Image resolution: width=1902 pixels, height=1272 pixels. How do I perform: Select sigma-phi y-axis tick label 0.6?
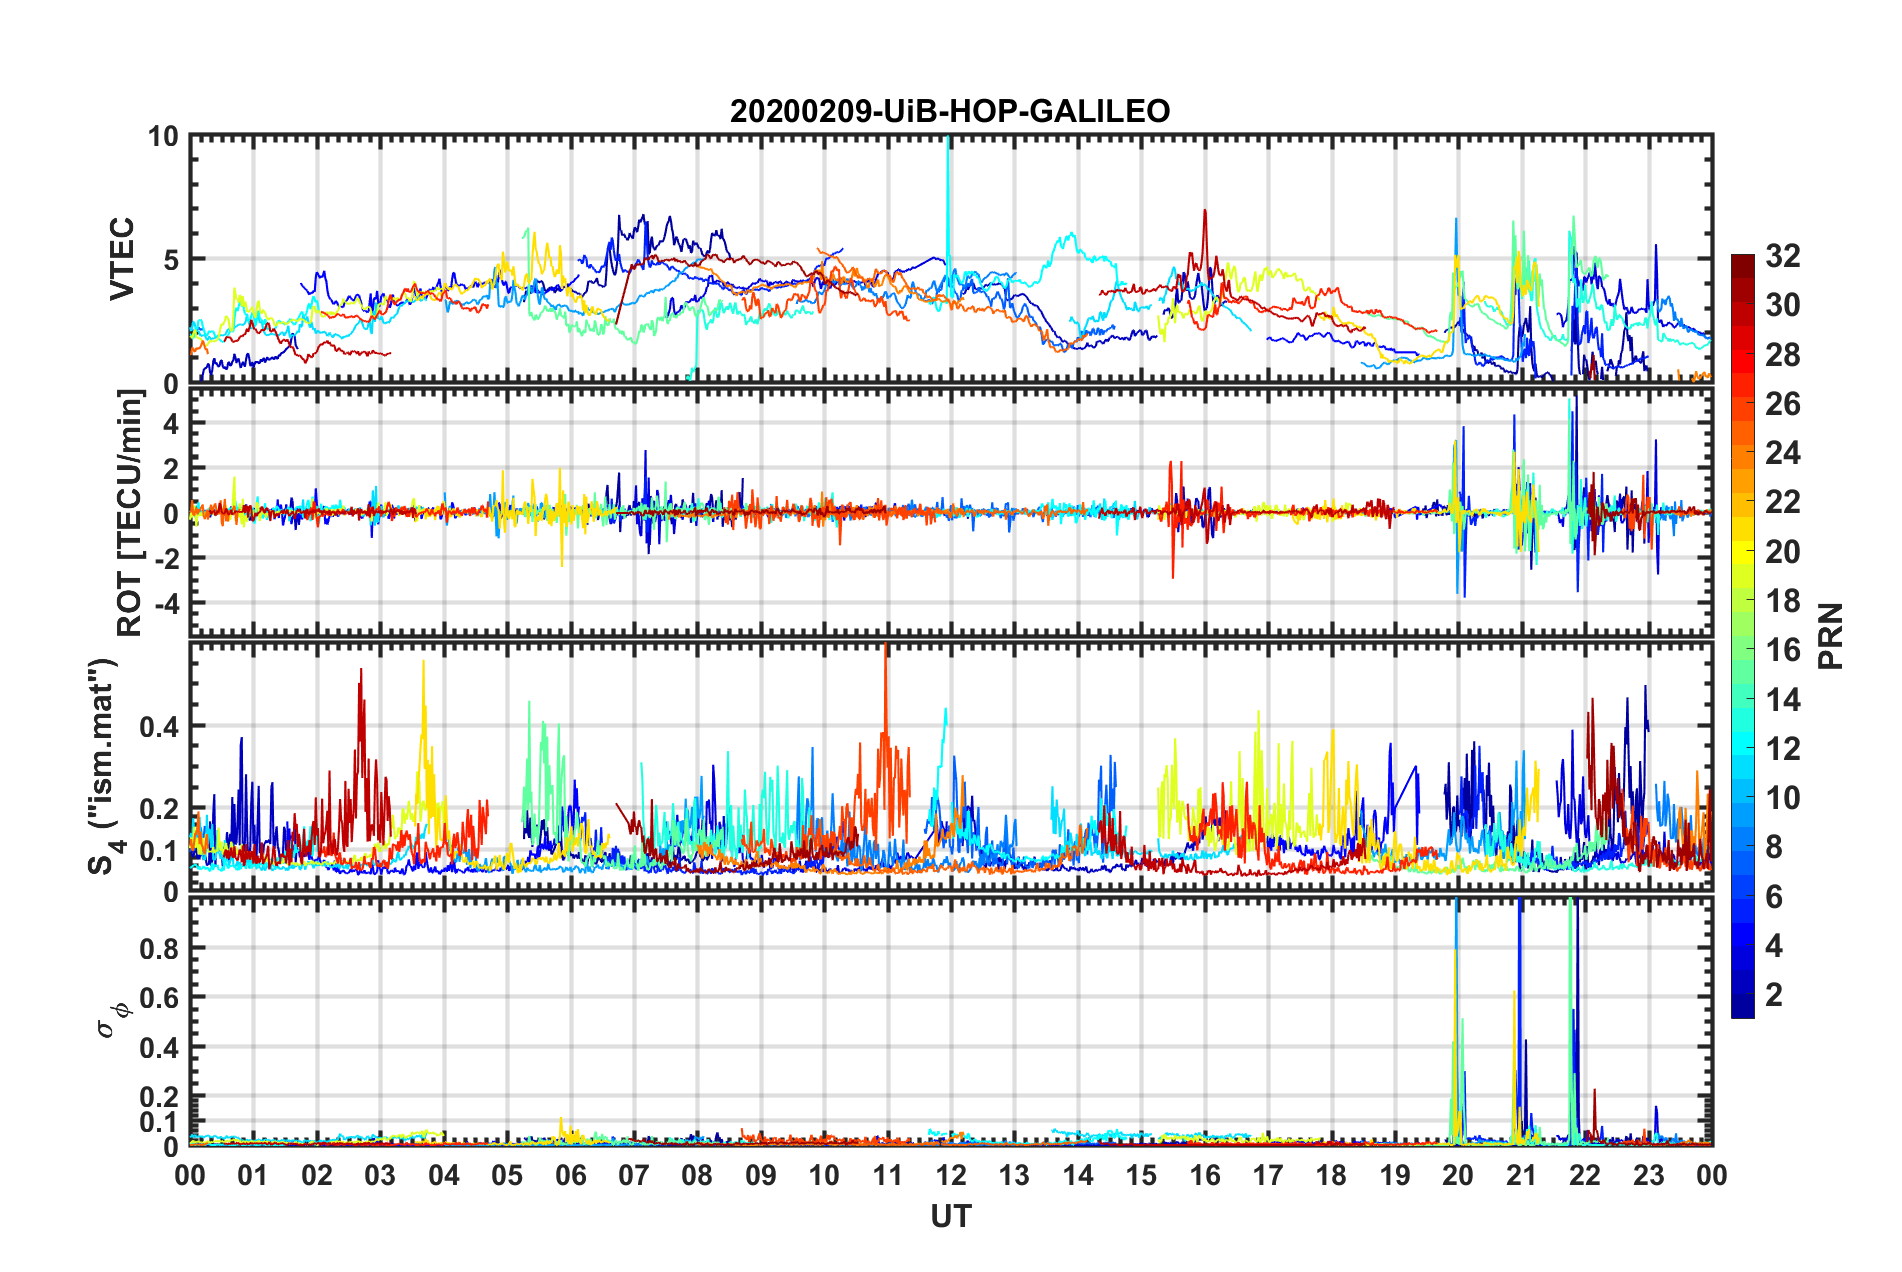[x=159, y=998]
